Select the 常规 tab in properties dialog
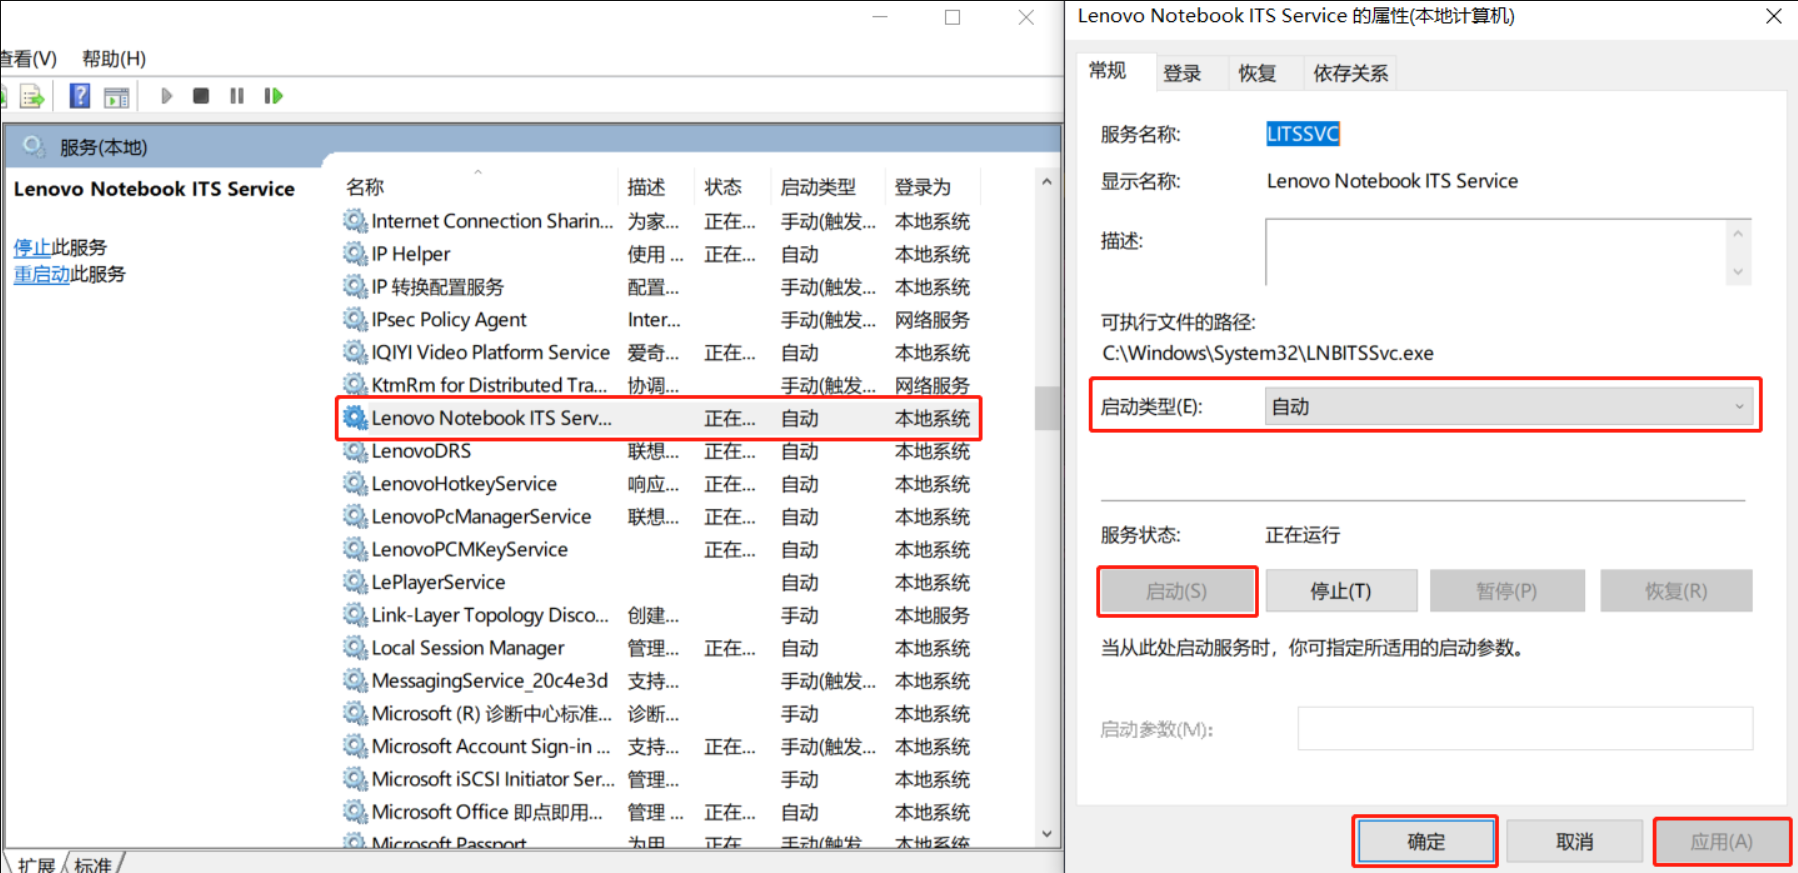 [1108, 71]
